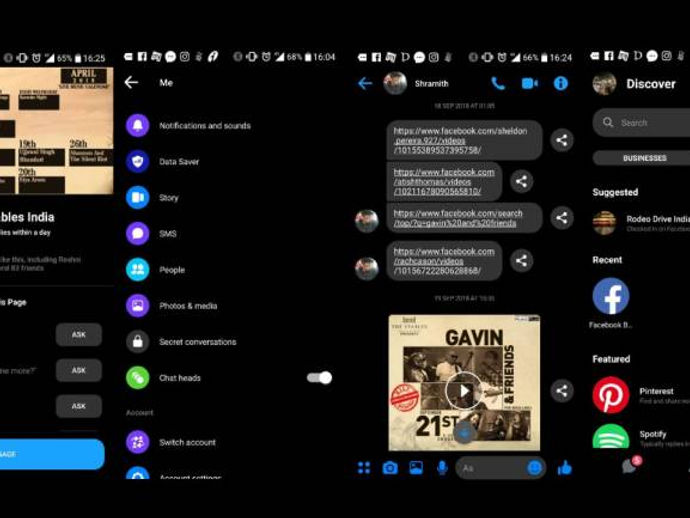Share the Gavin & Friends video
This screenshot has height=518, width=690.
pyautogui.click(x=562, y=391)
